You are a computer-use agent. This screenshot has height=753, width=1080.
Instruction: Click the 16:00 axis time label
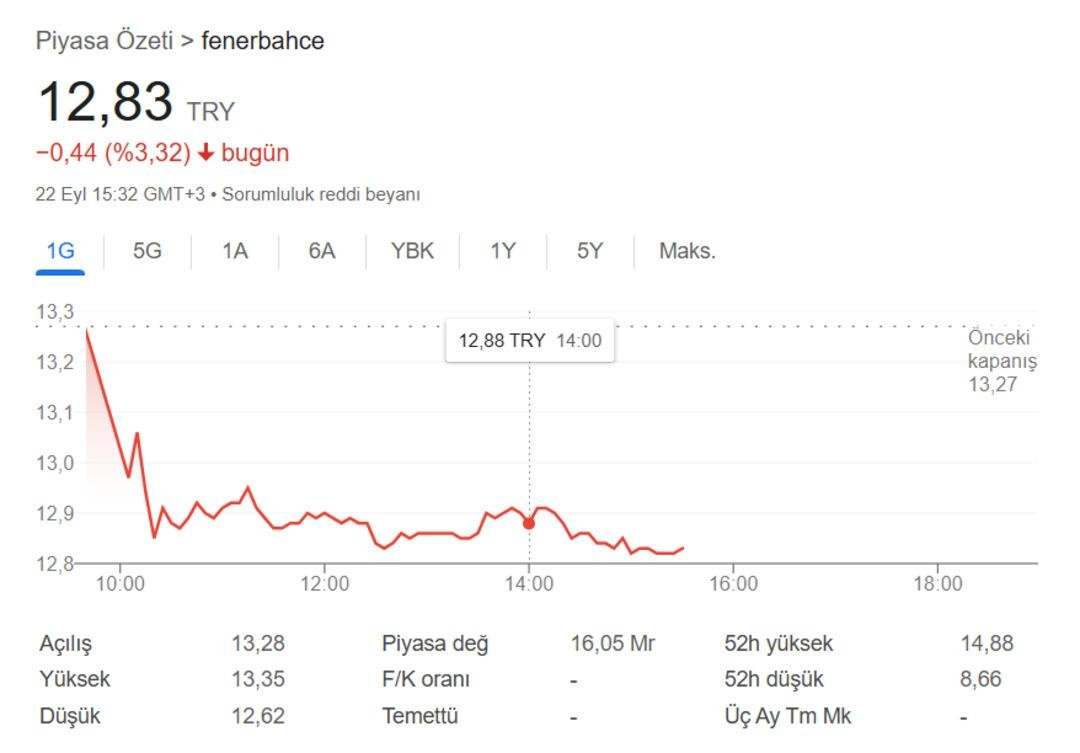(733, 584)
